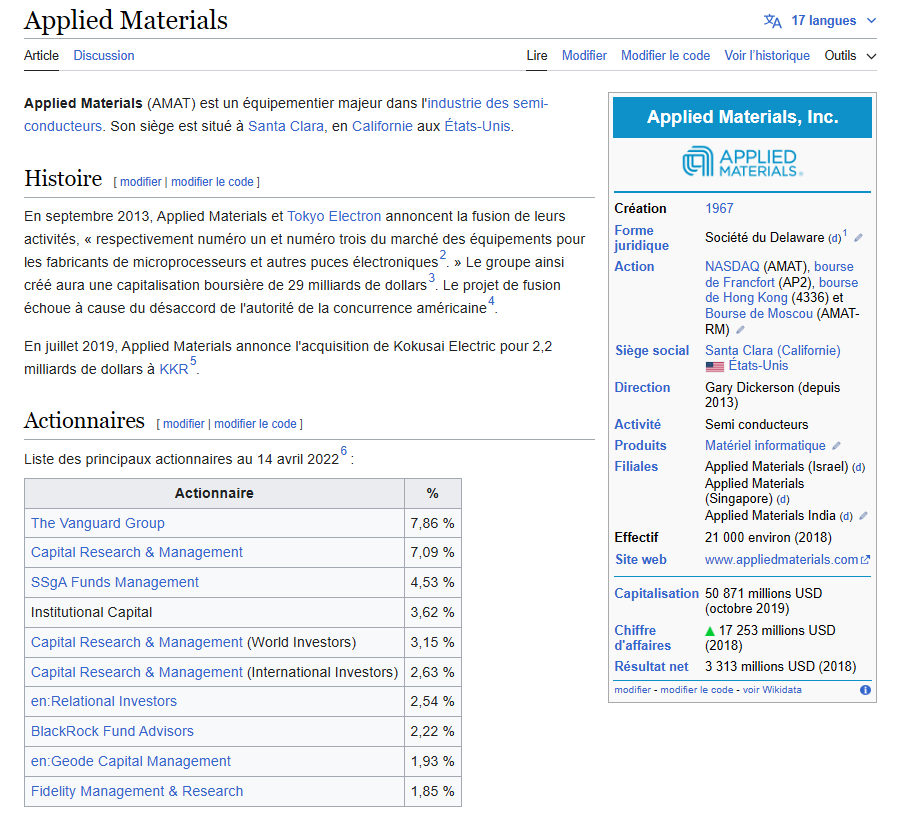Click the Applied Materials logo image
The image size is (907, 831).
[x=742, y=162]
